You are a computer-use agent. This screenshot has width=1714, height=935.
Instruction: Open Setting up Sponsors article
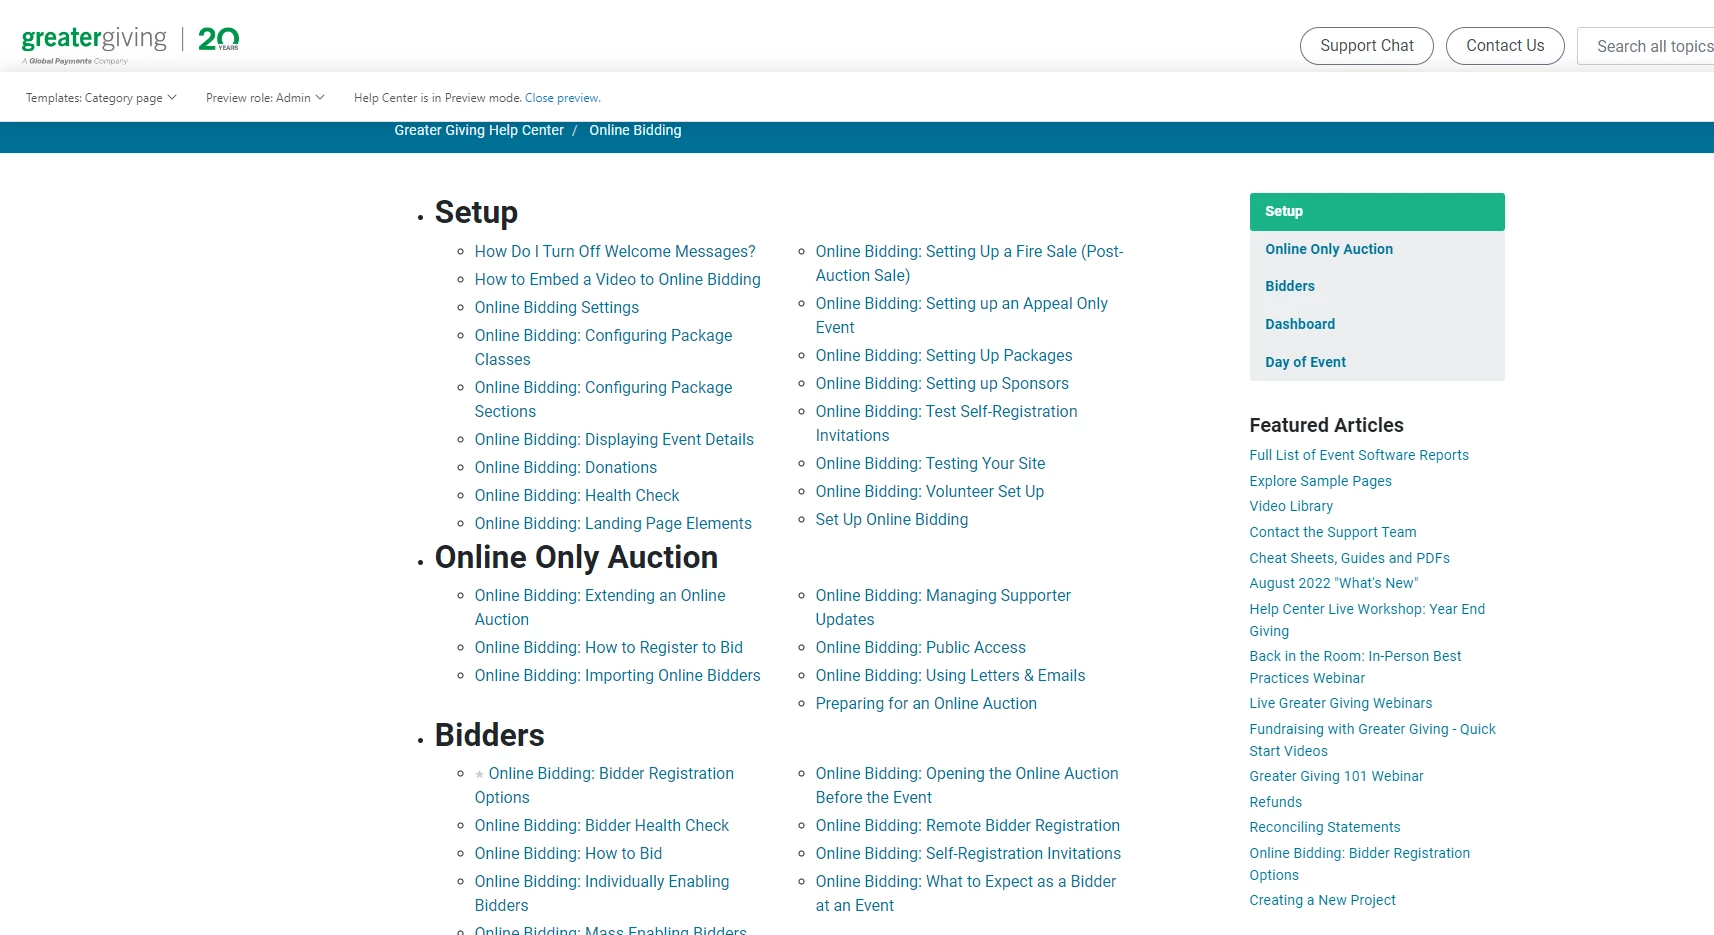click(x=942, y=384)
